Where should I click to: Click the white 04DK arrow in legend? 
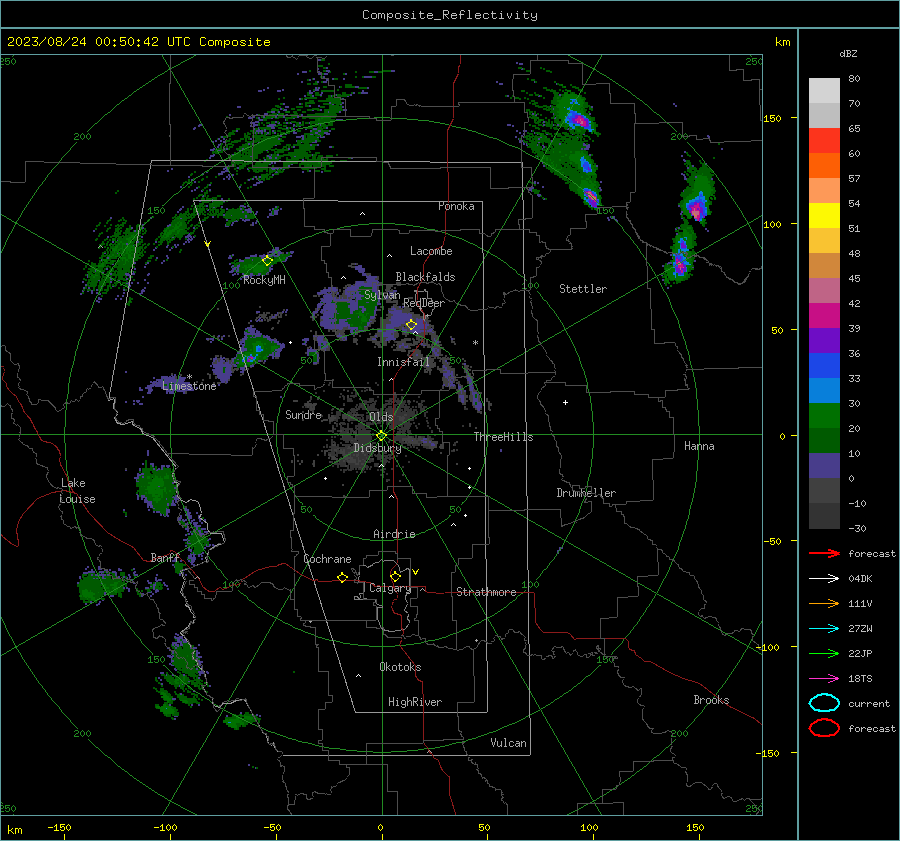point(824,578)
